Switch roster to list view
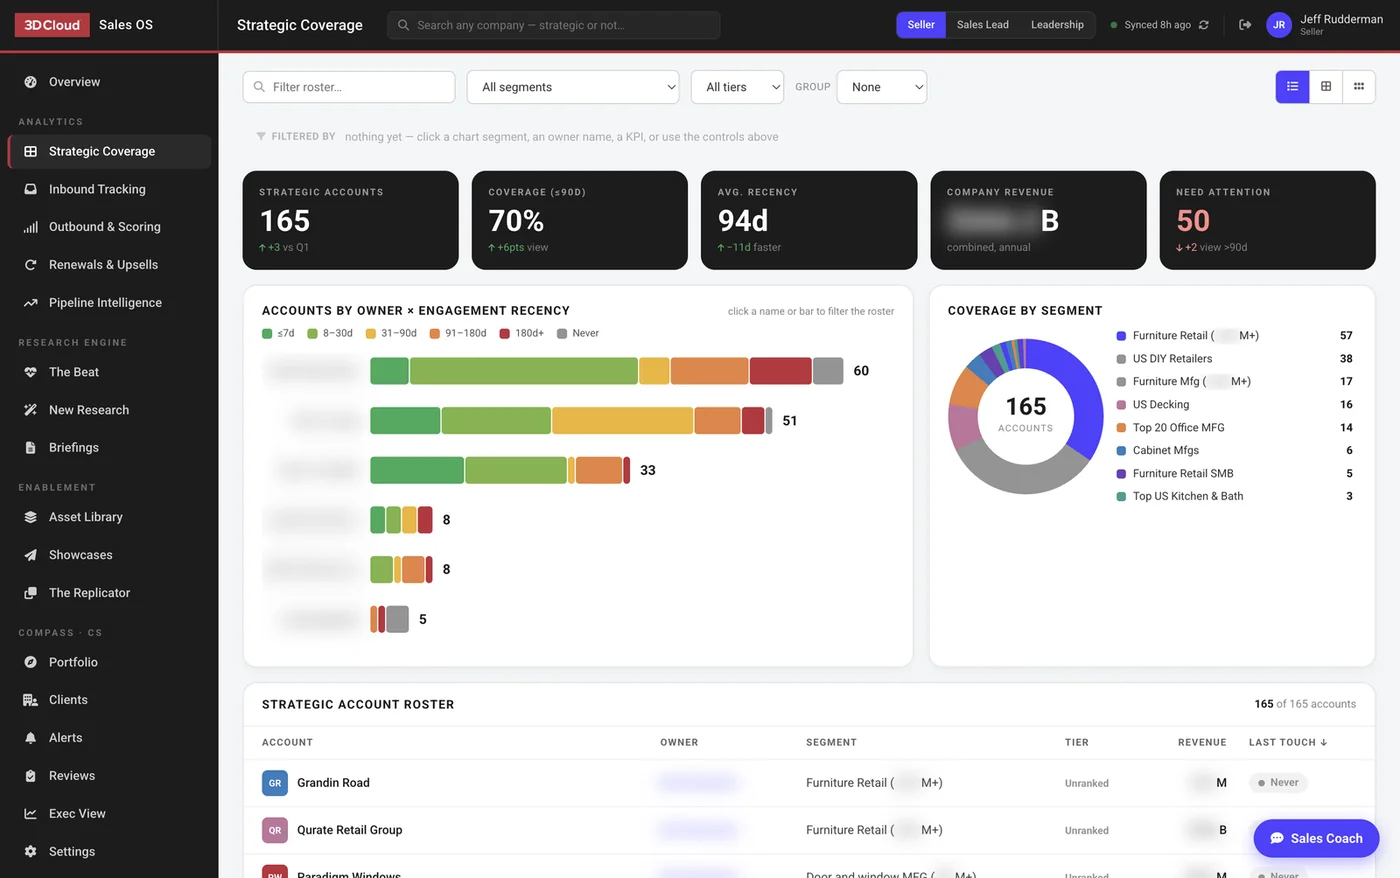This screenshot has height=878, width=1400. [x=1292, y=87]
